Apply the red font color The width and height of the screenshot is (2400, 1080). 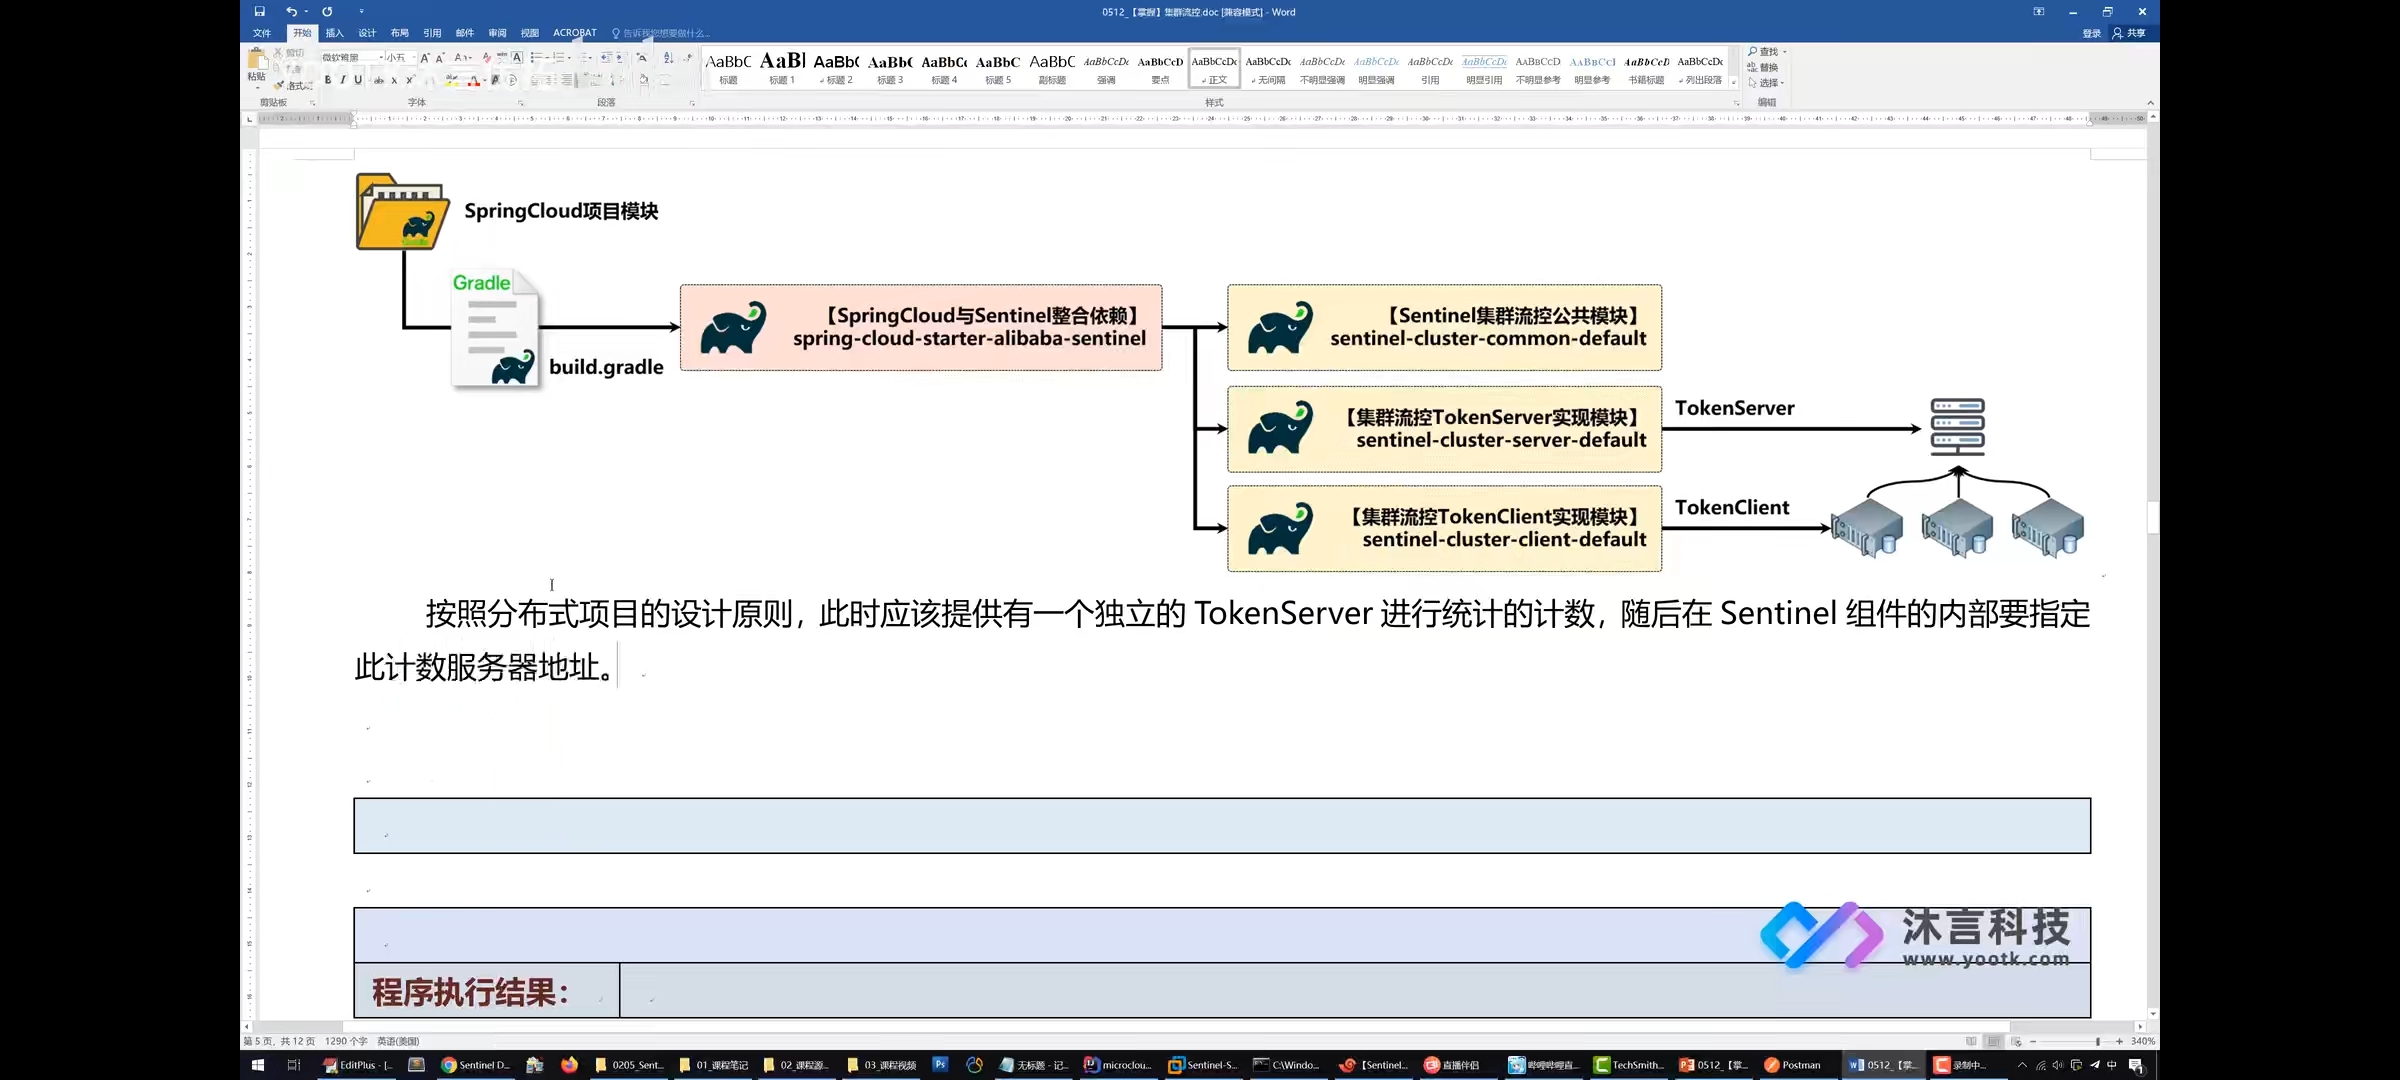tap(474, 80)
